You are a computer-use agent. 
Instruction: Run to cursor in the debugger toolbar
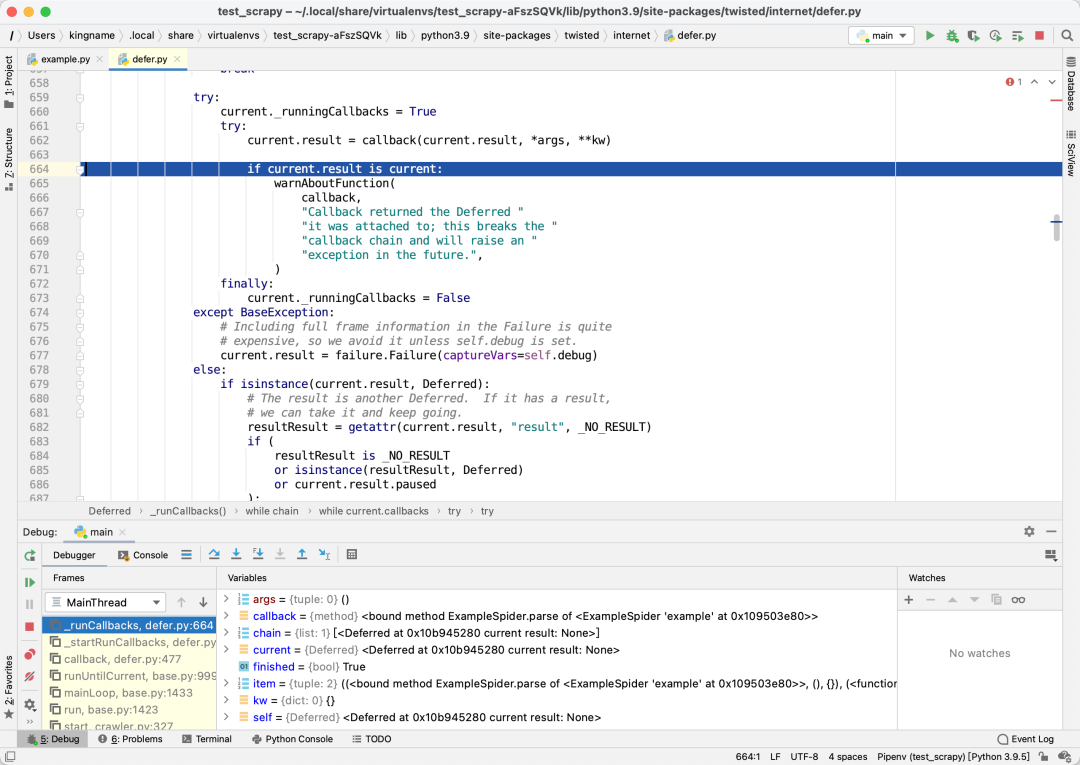[x=324, y=554]
